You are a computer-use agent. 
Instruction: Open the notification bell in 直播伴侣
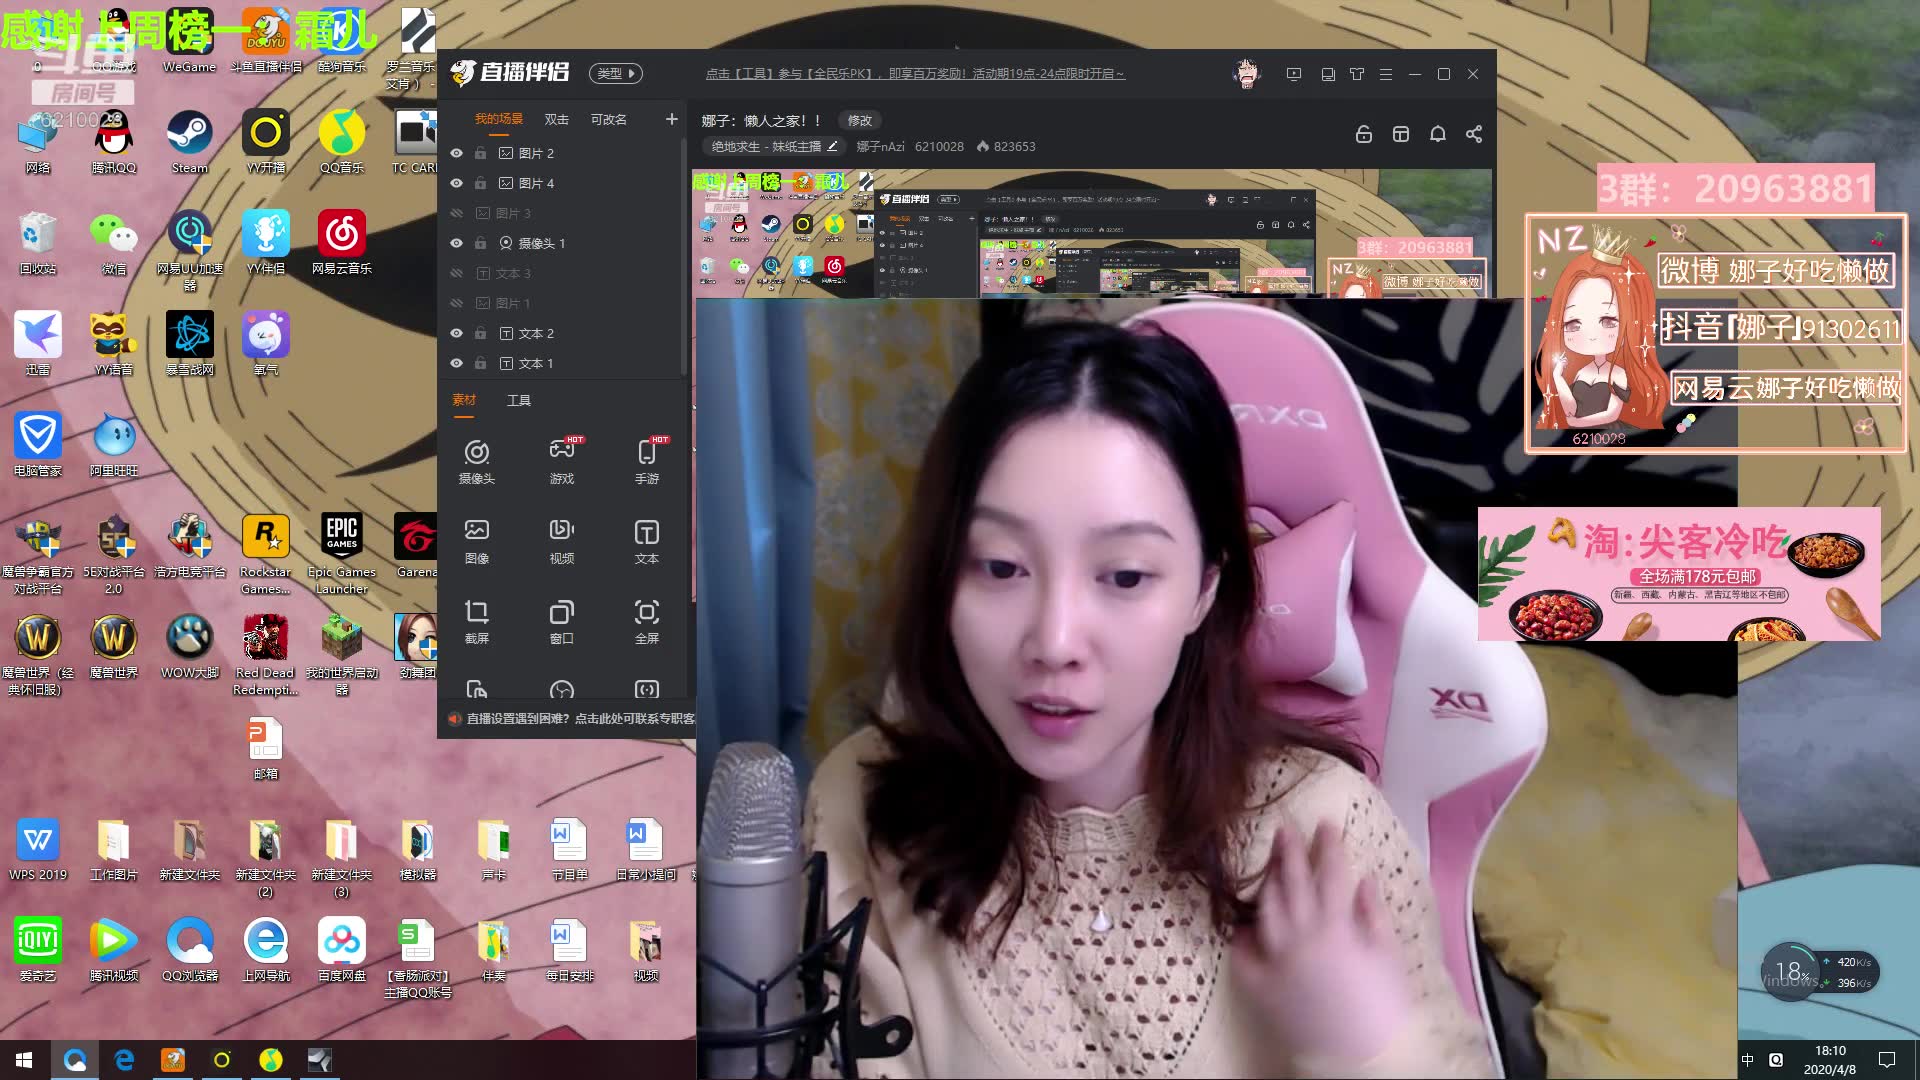pyautogui.click(x=1438, y=133)
